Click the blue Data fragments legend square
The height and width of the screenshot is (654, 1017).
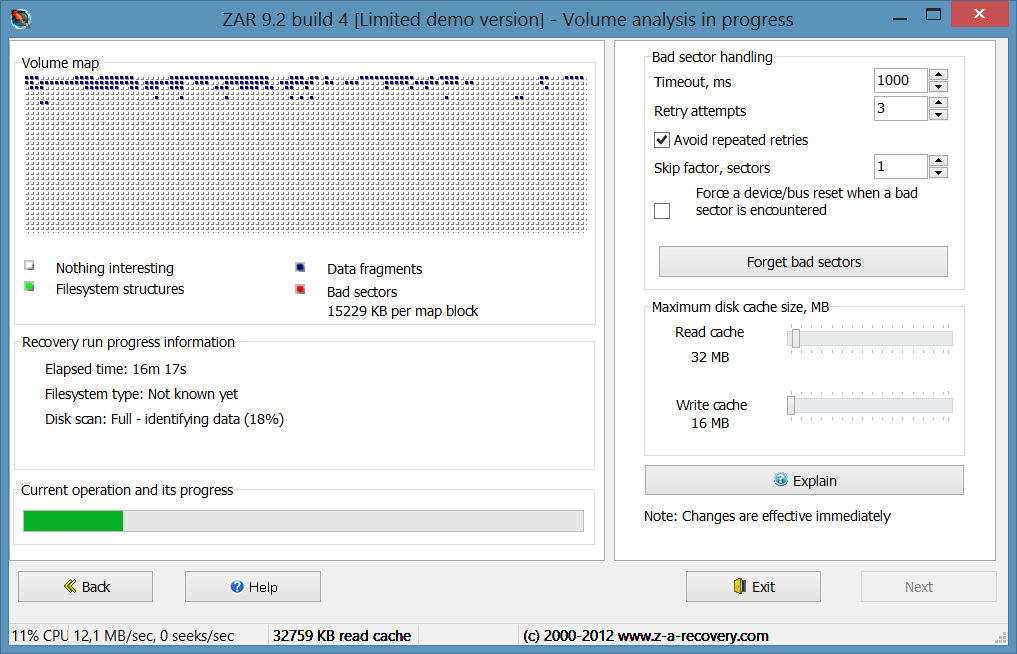[300, 267]
